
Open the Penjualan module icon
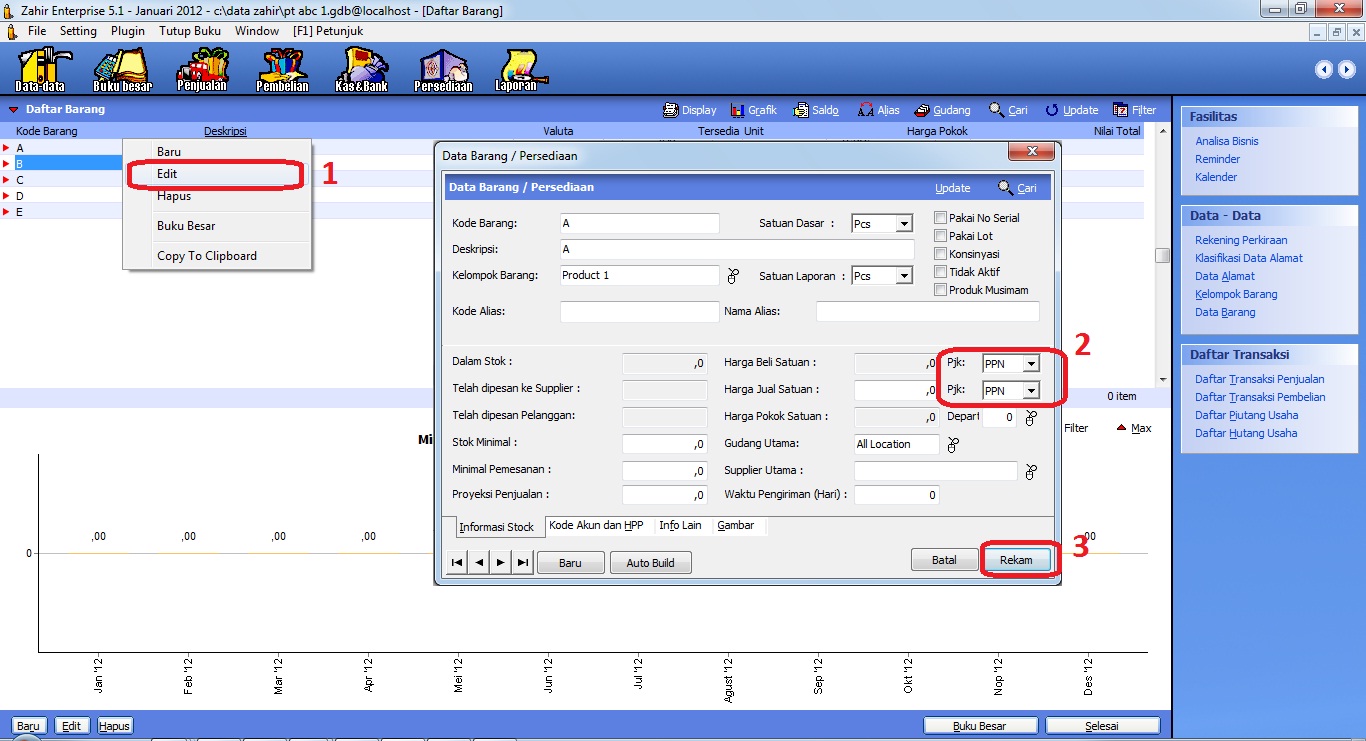[x=203, y=69]
